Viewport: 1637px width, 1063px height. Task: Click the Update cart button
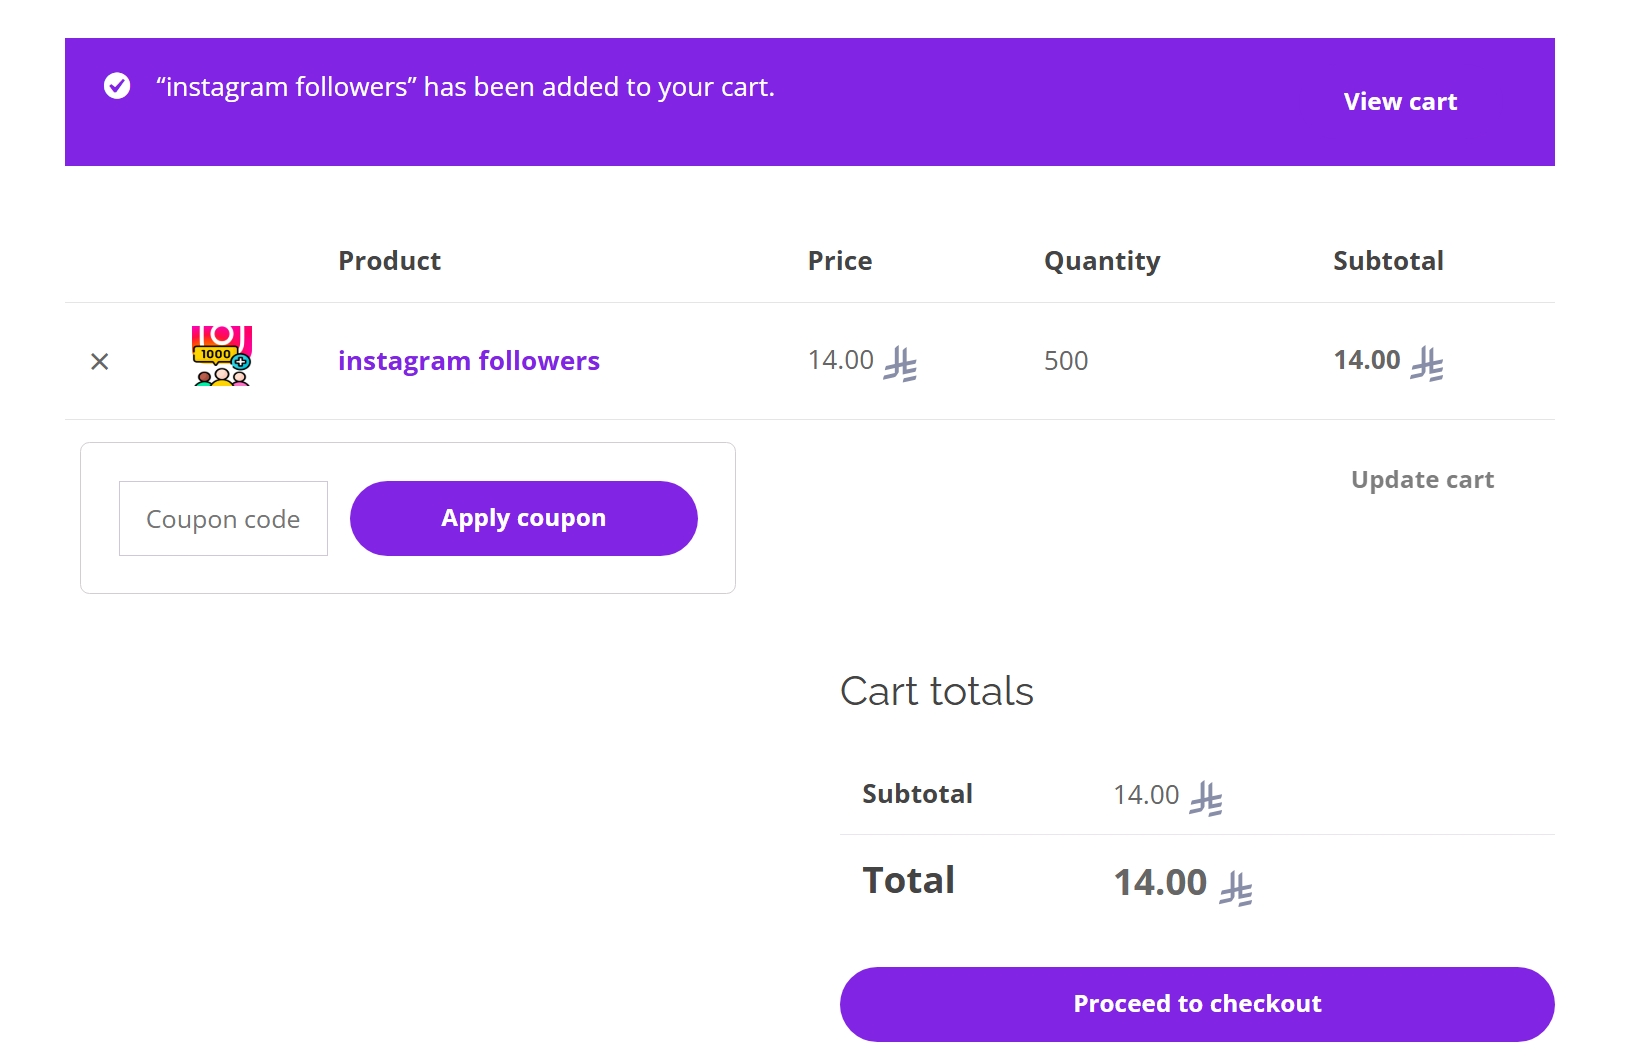[1422, 480]
